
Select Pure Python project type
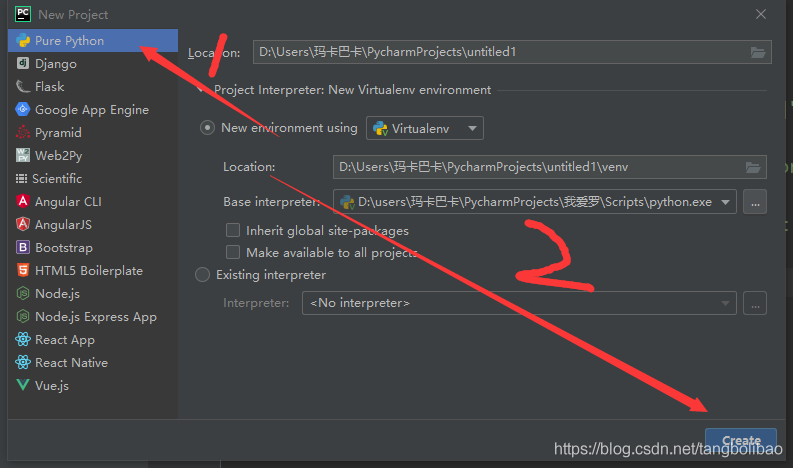pos(93,40)
